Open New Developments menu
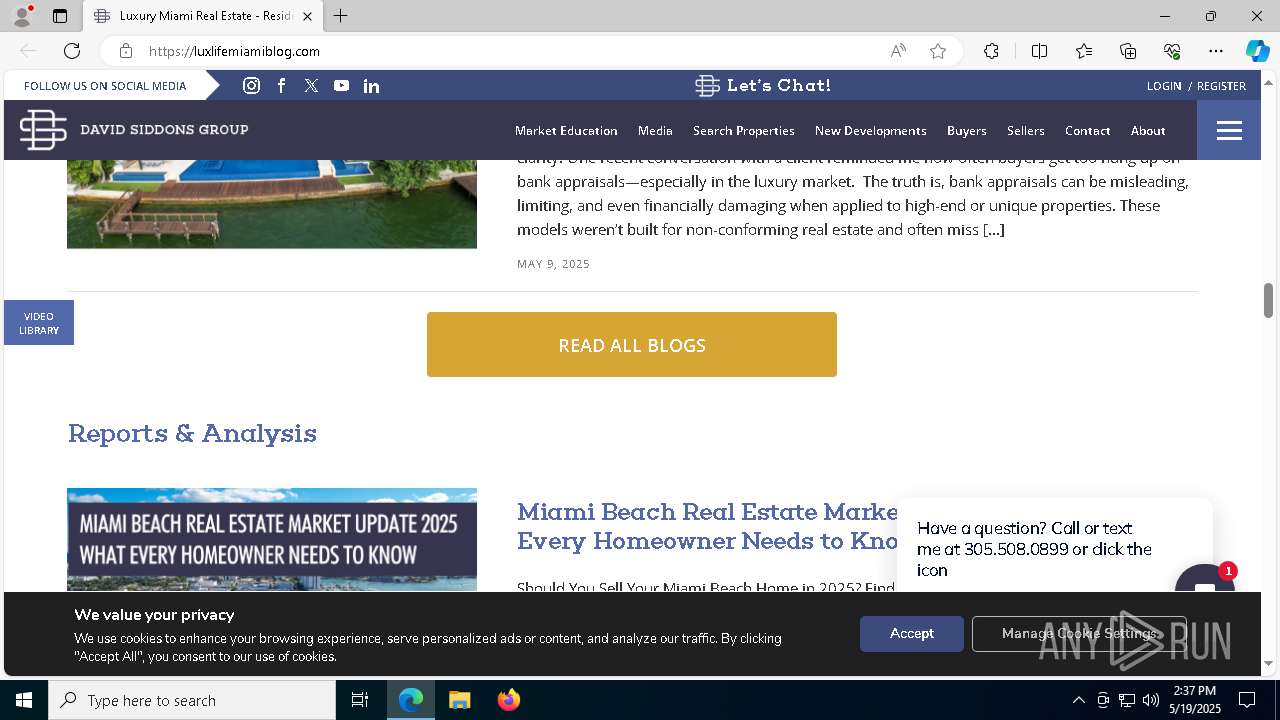 [870, 131]
